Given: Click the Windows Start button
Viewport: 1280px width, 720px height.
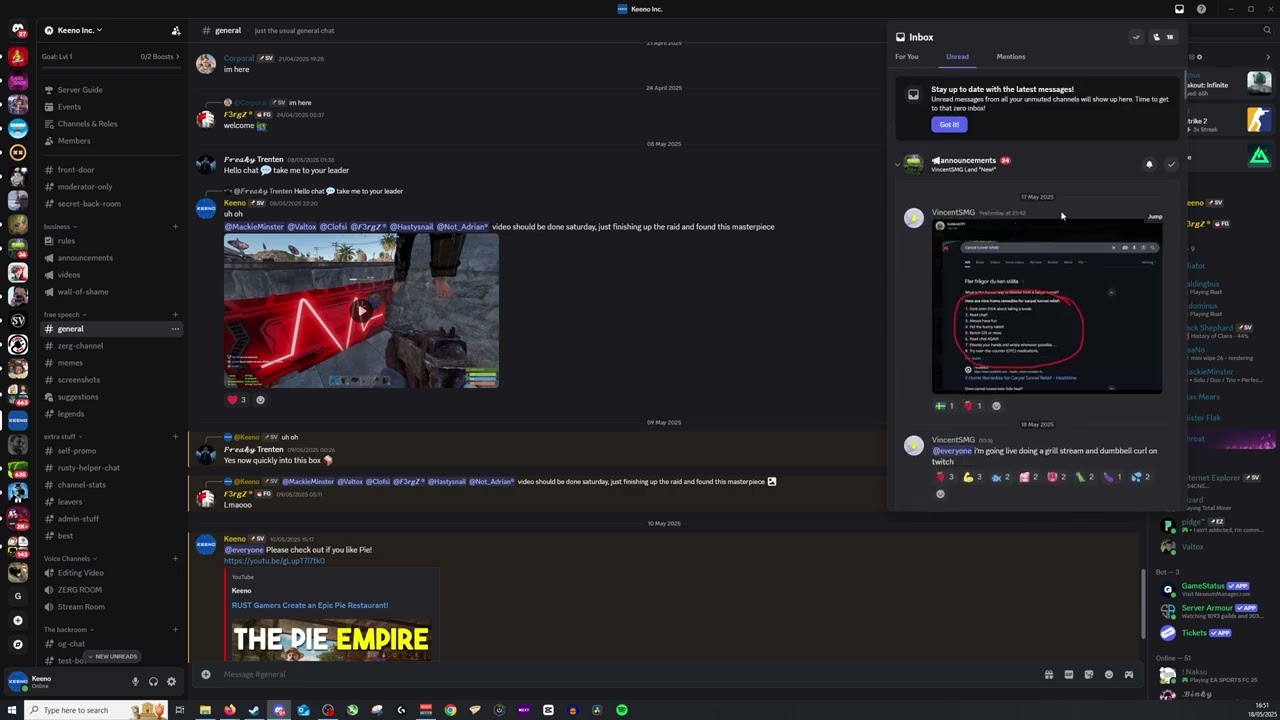Looking at the screenshot, I should pyautogui.click(x=12, y=710).
